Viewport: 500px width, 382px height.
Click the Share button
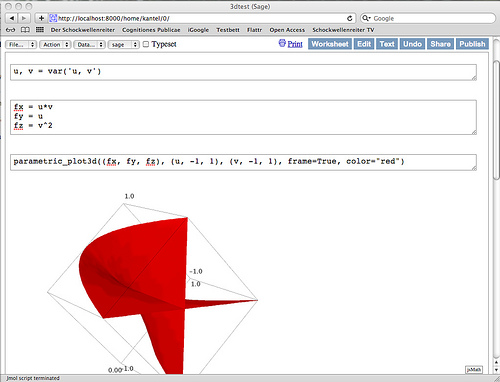coord(440,44)
